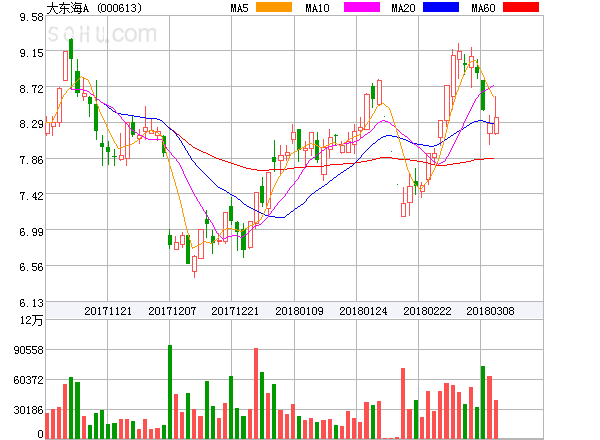Click price axis label 8.72

pyautogui.click(x=32, y=89)
